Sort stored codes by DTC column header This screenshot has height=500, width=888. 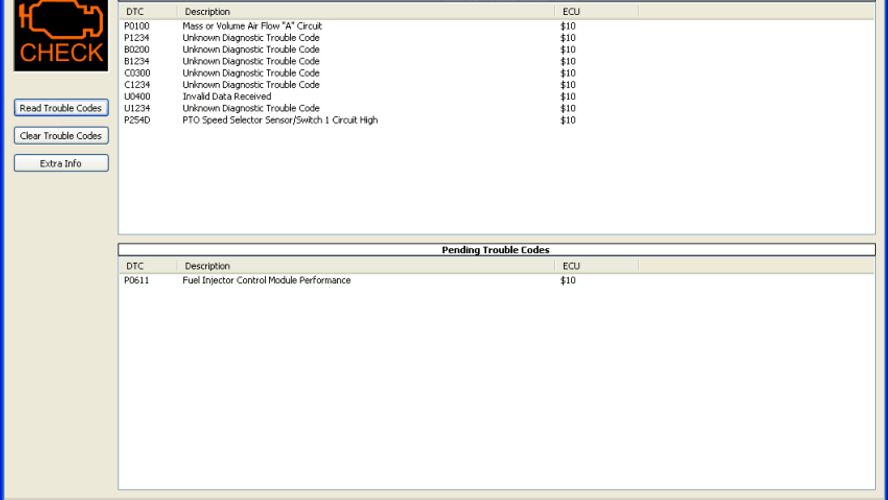(x=147, y=12)
